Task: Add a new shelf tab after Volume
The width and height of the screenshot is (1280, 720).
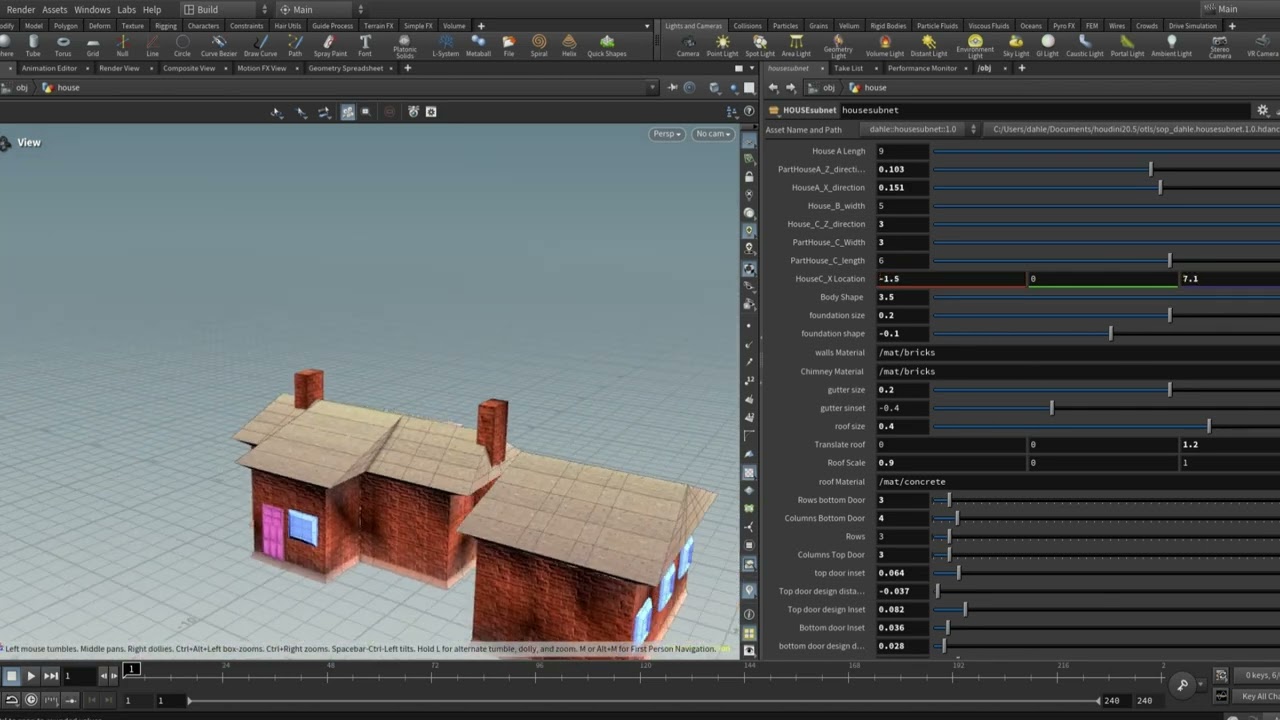Action: [x=481, y=26]
